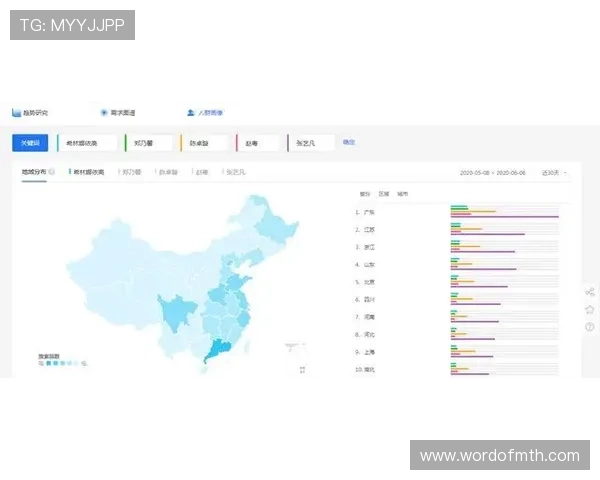
Task: Toggle the 陈卓璇 series in legend
Action: [168, 172]
